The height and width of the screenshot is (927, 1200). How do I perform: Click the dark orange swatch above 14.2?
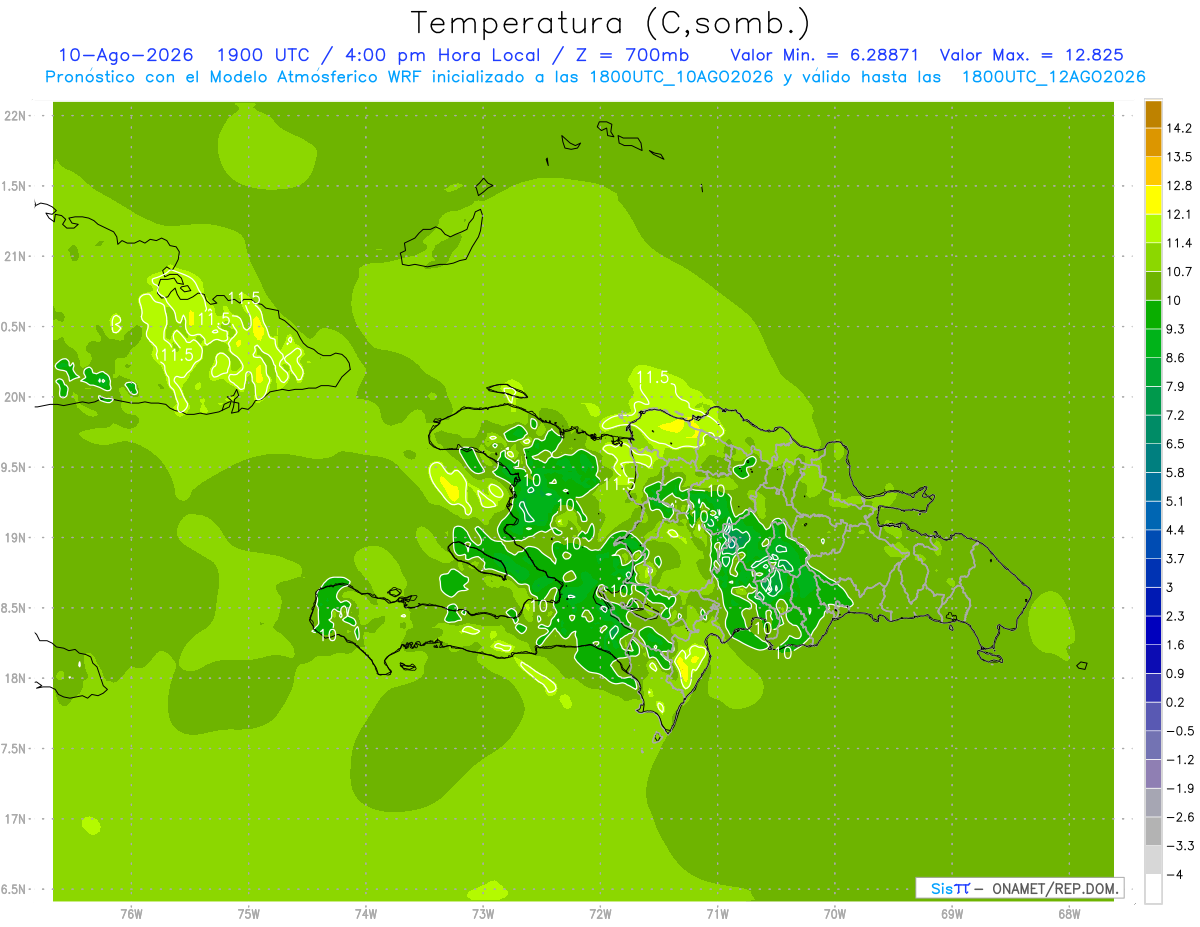pos(1153,114)
